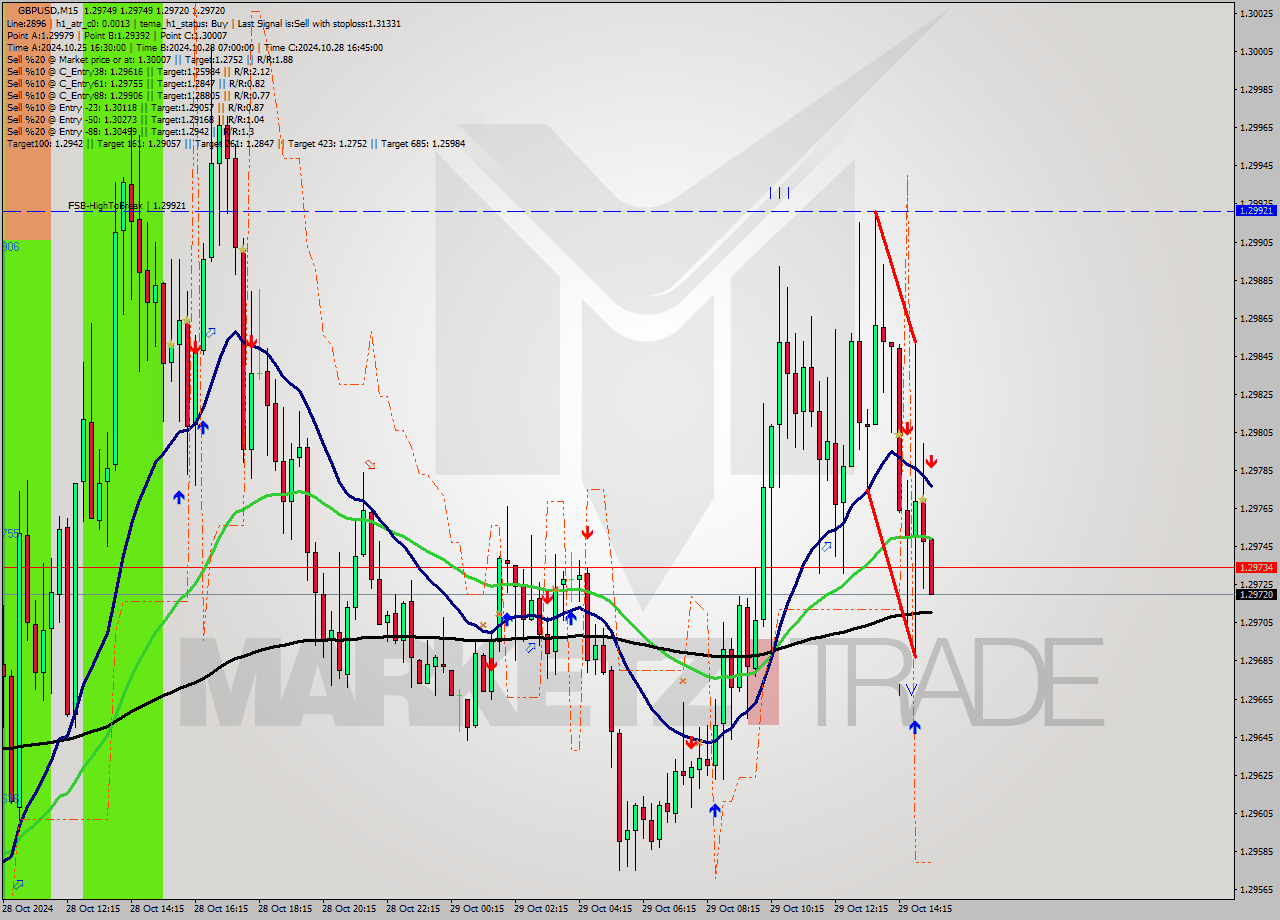This screenshot has height=920, width=1280.
Task: Click the 'Sell %10 @ C_Entry38: 1.29616' line
Action: click(x=138, y=71)
